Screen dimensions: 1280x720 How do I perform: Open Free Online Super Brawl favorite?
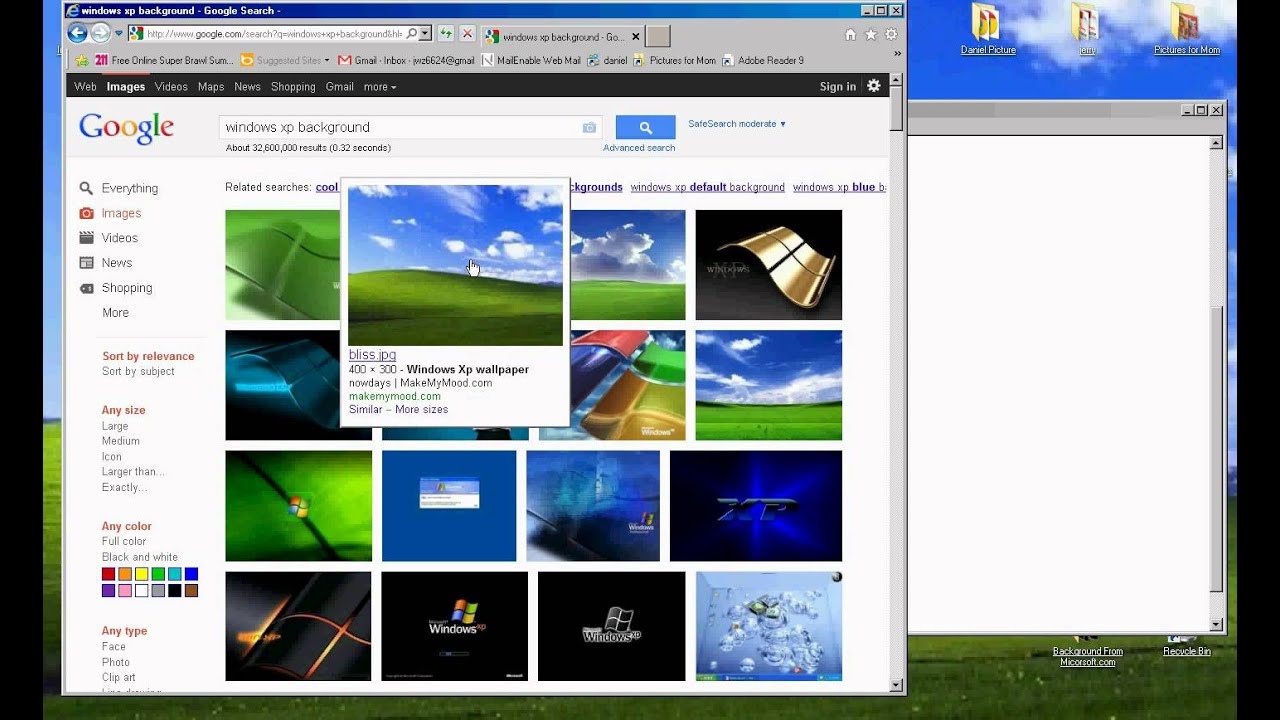(x=164, y=60)
